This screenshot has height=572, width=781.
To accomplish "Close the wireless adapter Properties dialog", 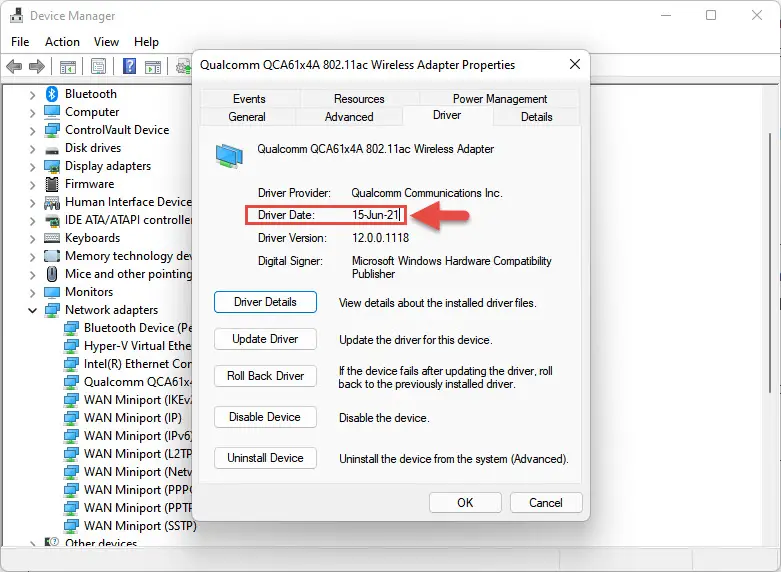I will 575,64.
